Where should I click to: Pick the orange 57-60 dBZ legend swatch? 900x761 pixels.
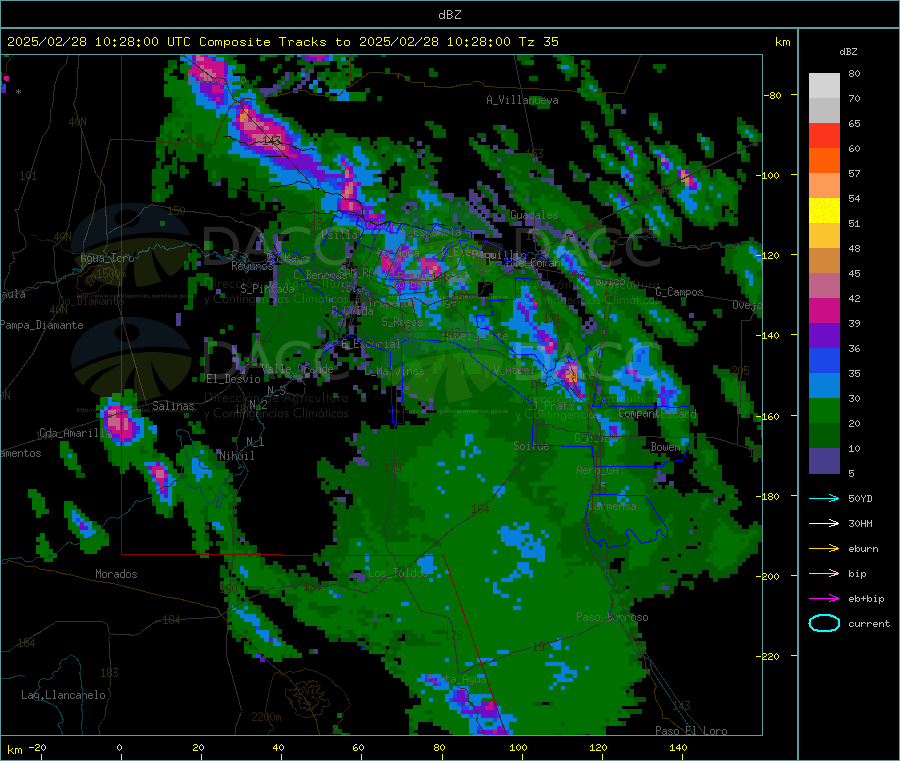pos(824,161)
